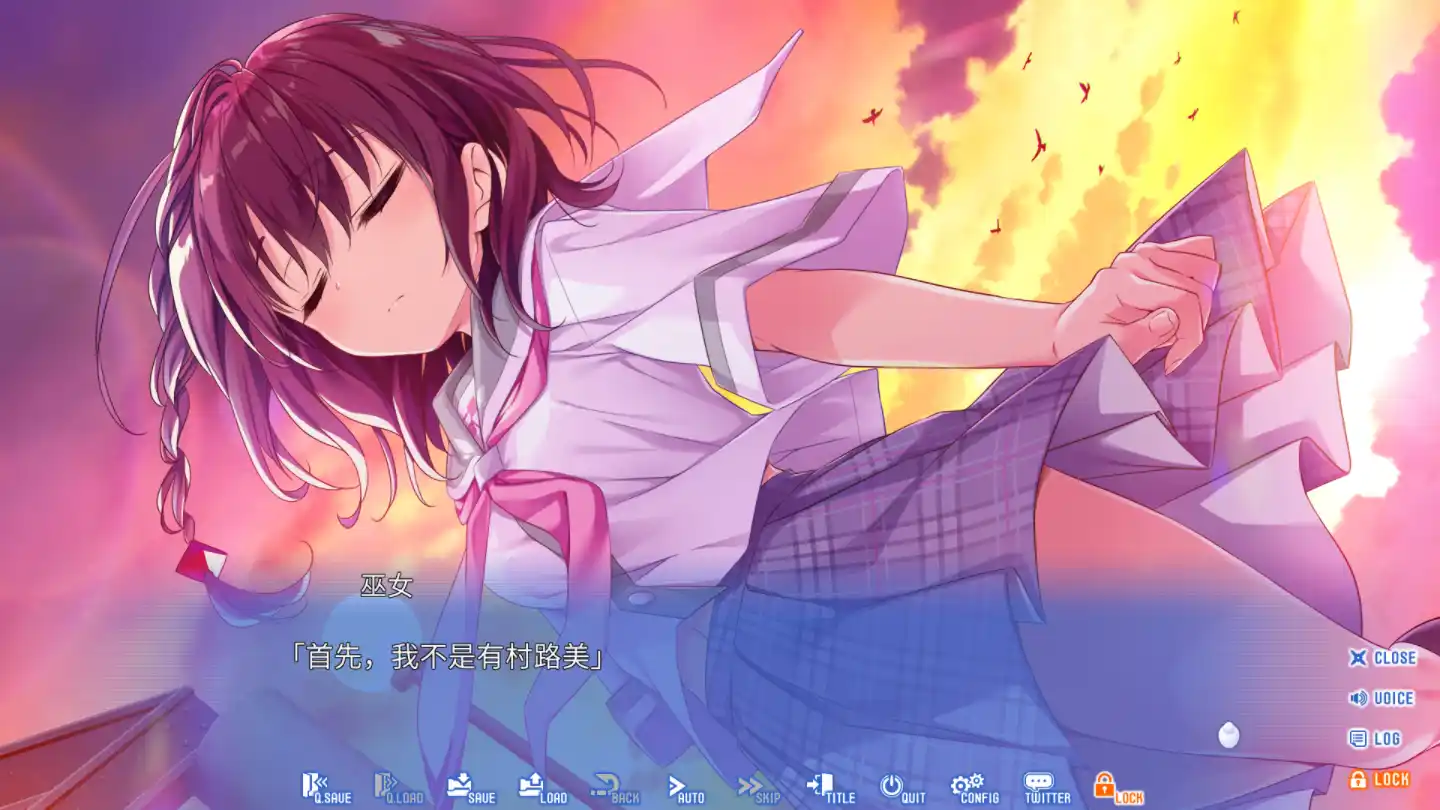Activate SKIP fast-forward
Image resolution: width=1440 pixels, height=810 pixels.
(758, 788)
